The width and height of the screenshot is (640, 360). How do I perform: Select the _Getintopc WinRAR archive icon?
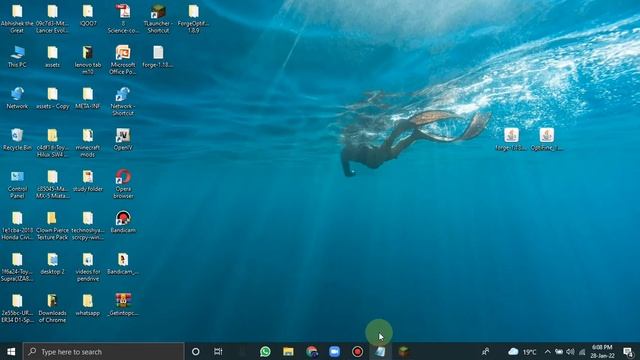coord(123,304)
